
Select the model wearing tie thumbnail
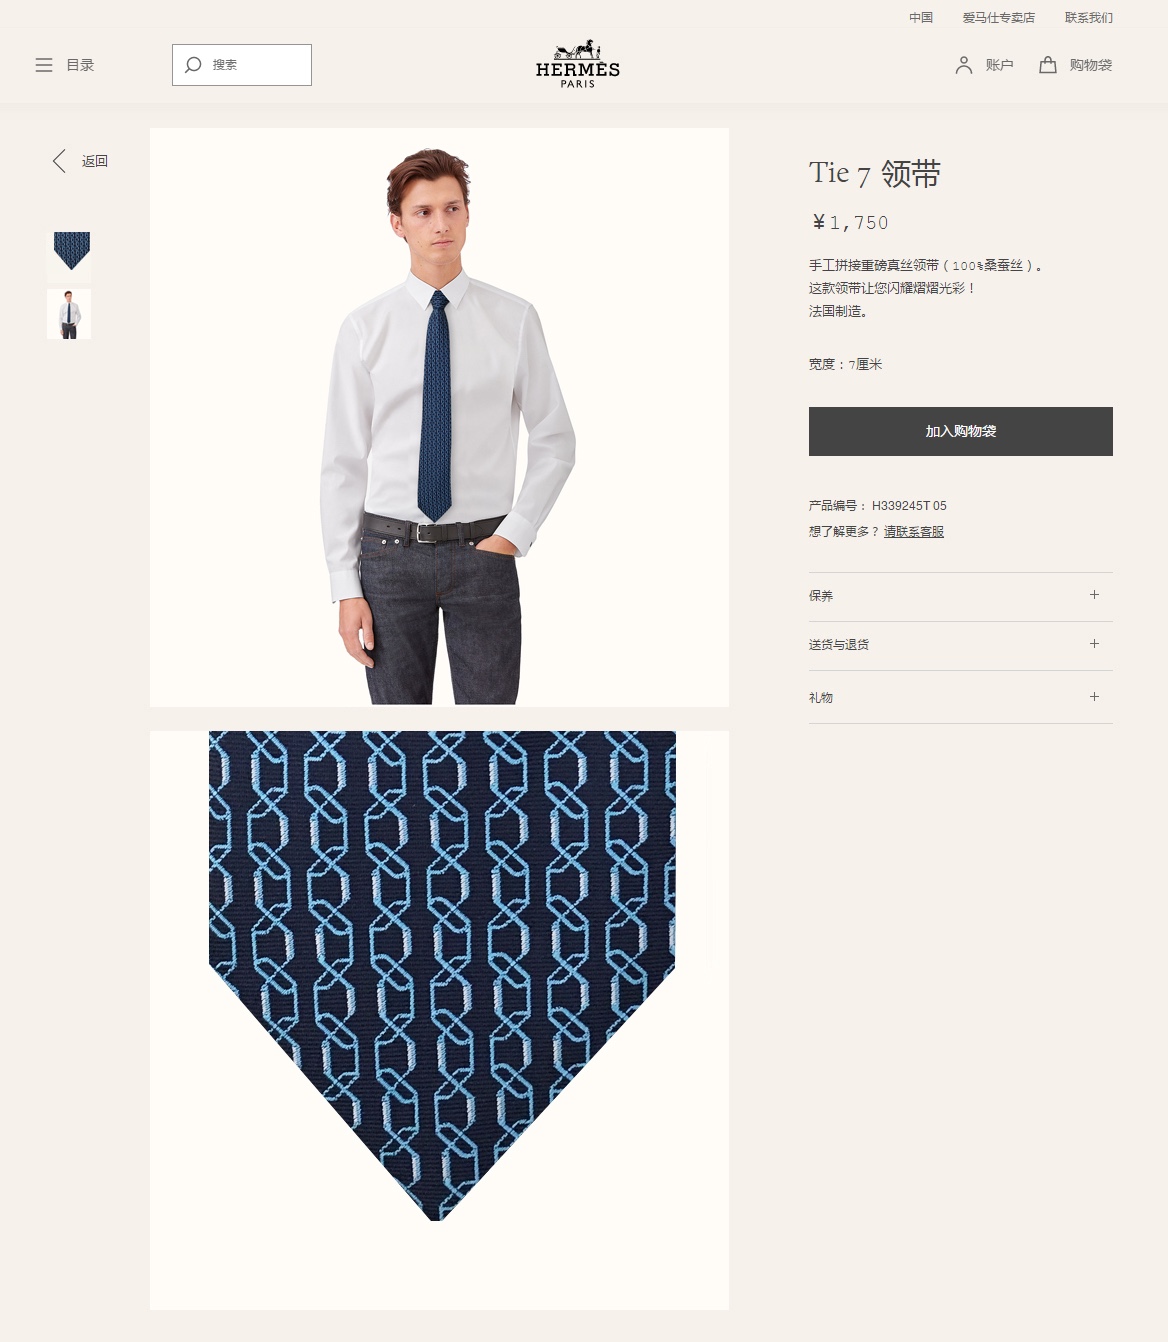(x=69, y=314)
